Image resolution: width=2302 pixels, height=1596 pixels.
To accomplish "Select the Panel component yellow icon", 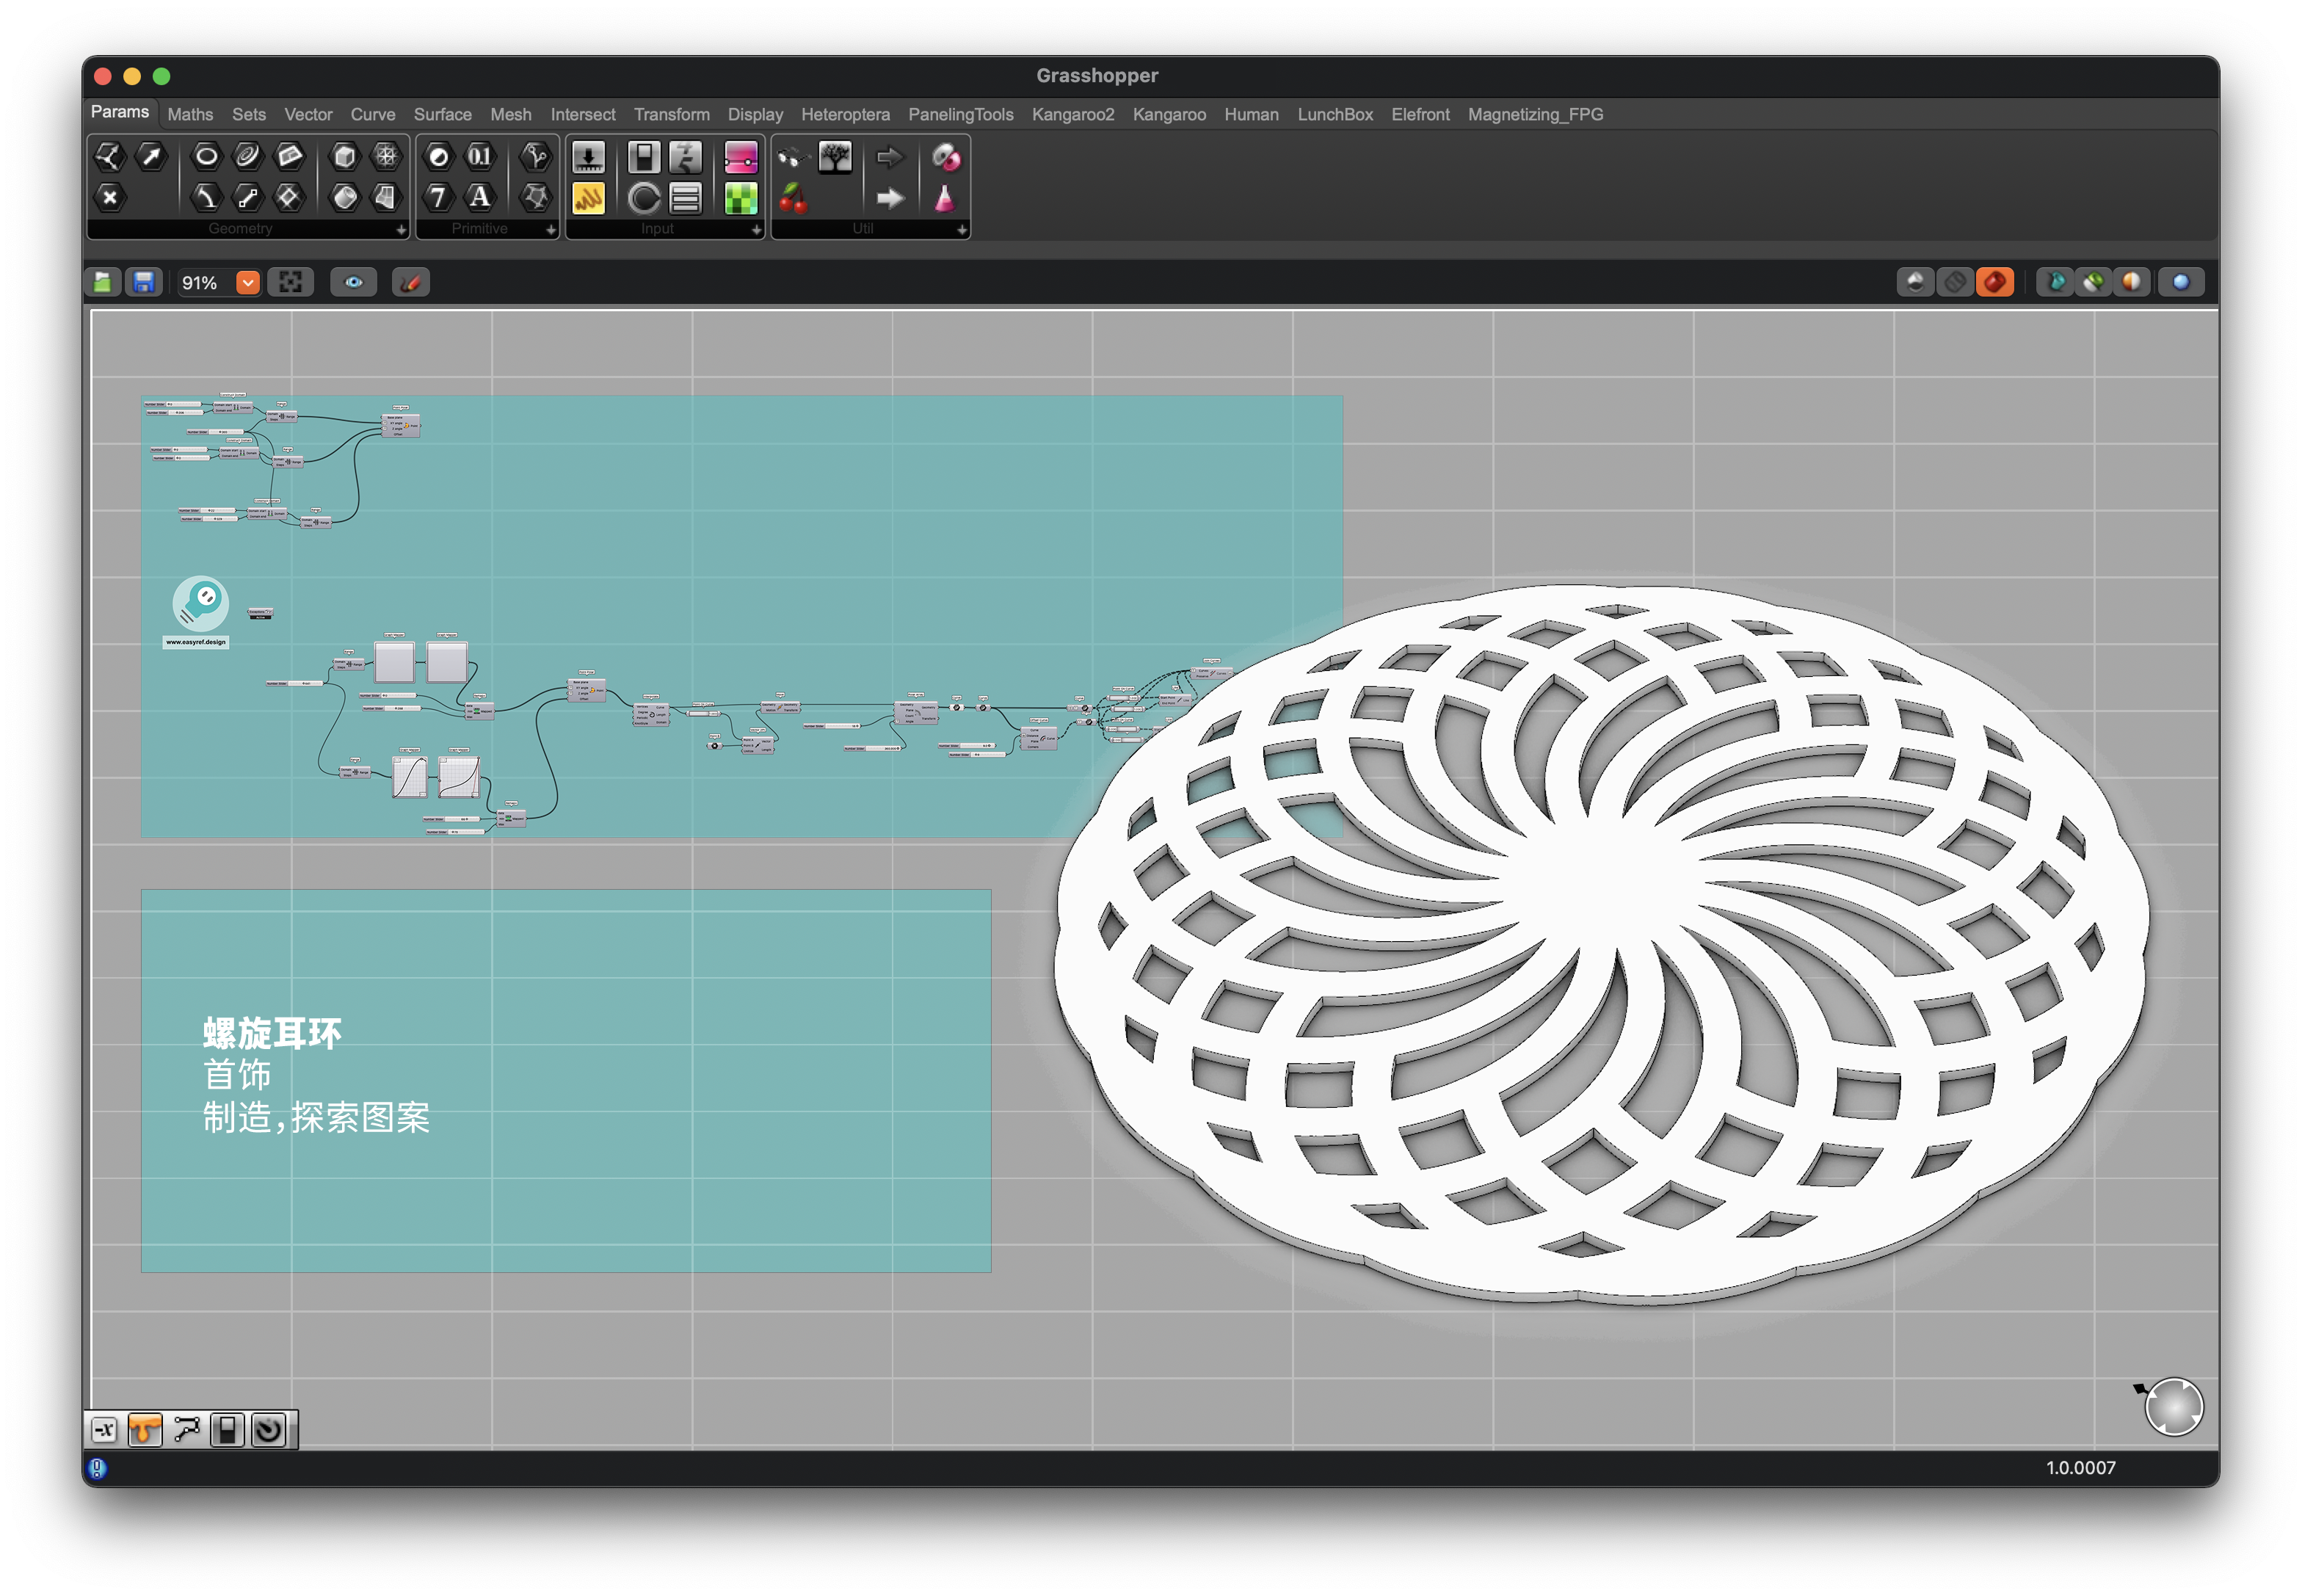I will (589, 198).
